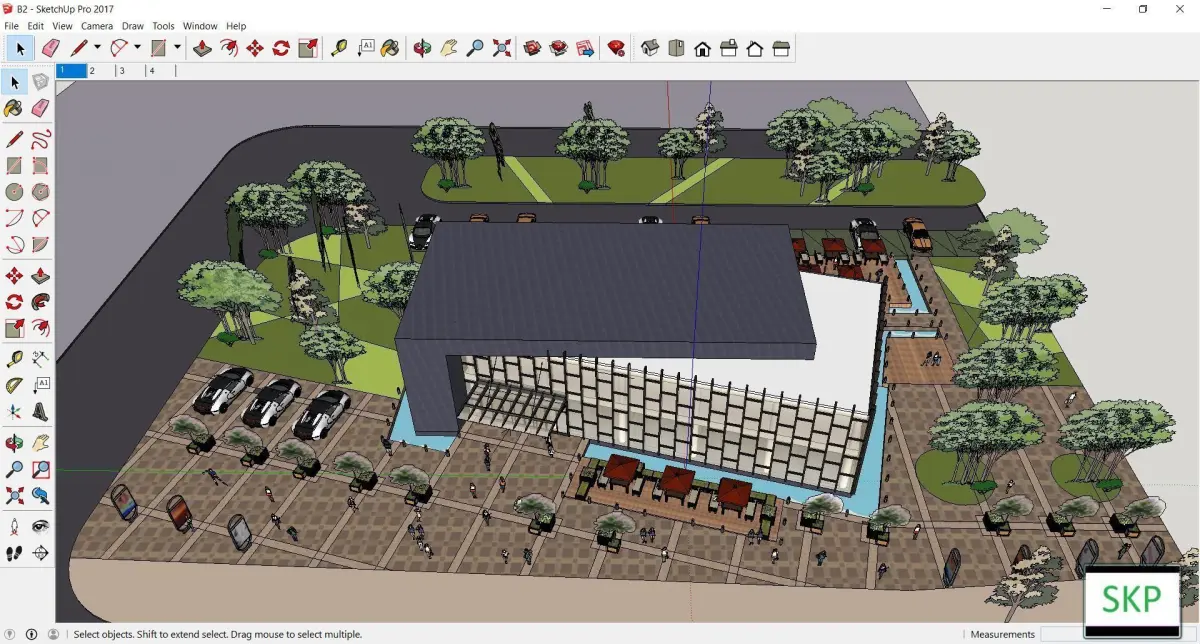This screenshot has height=644, width=1200.
Task: Select the Move tool in top toolbar
Action: [255, 47]
